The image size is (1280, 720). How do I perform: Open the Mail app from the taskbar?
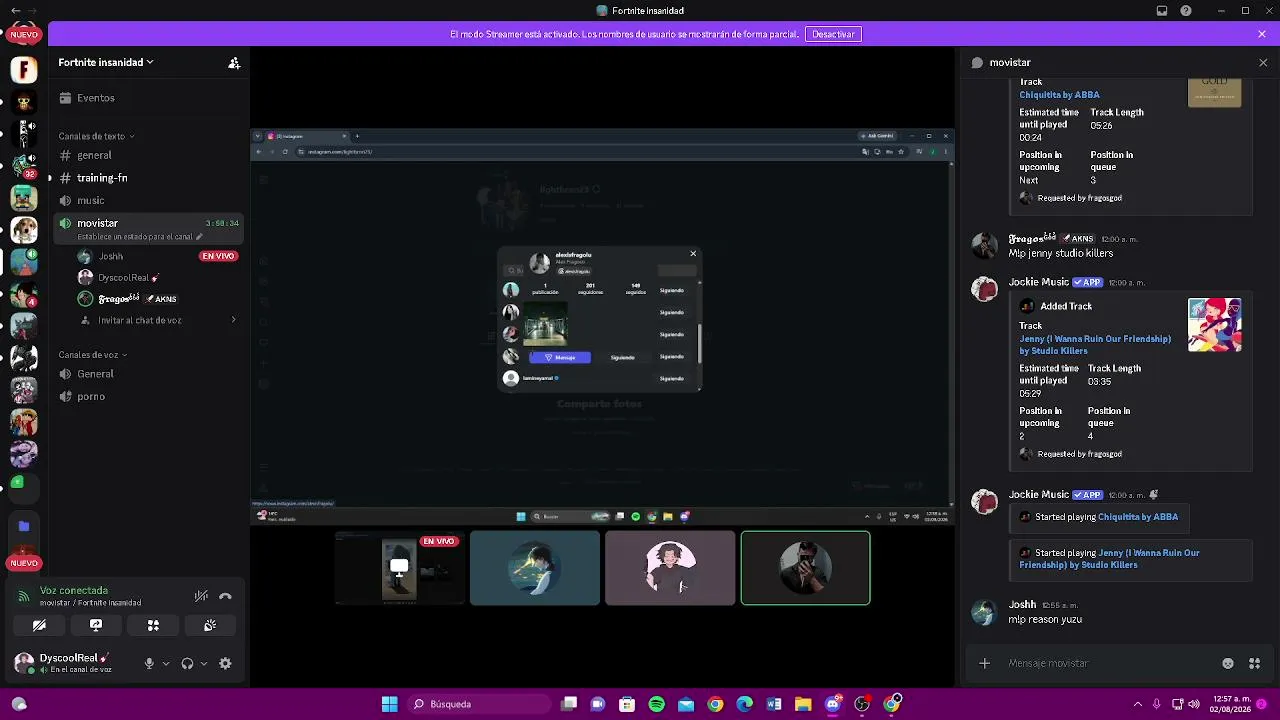686,704
